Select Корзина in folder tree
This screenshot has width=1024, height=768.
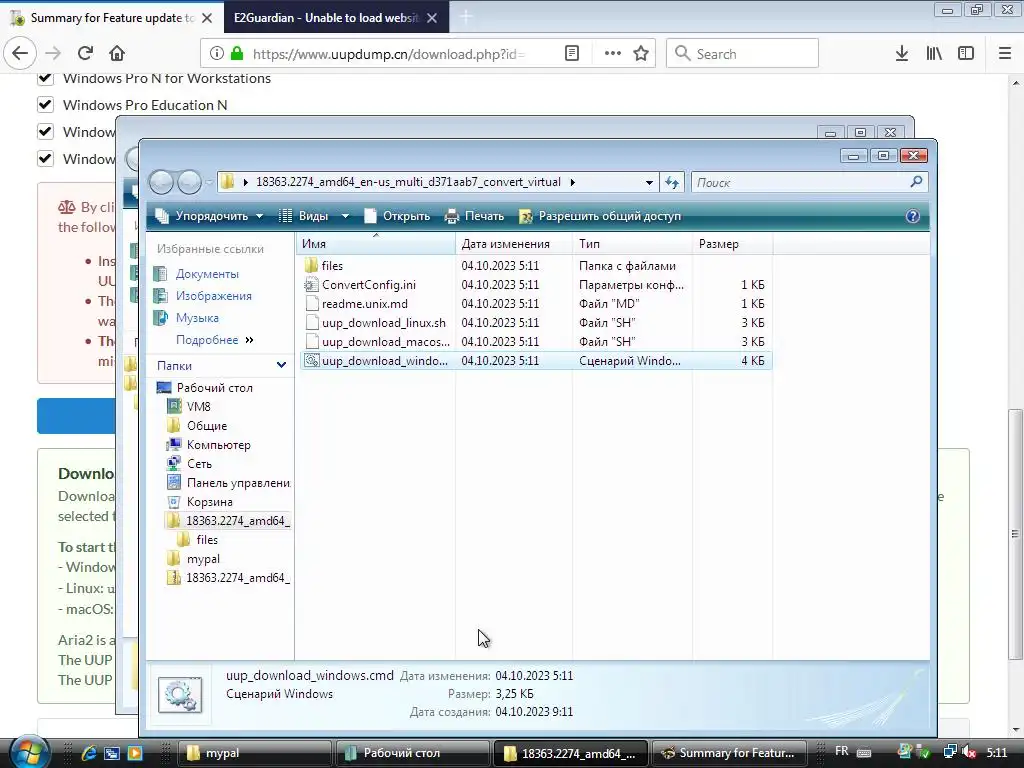coord(209,502)
